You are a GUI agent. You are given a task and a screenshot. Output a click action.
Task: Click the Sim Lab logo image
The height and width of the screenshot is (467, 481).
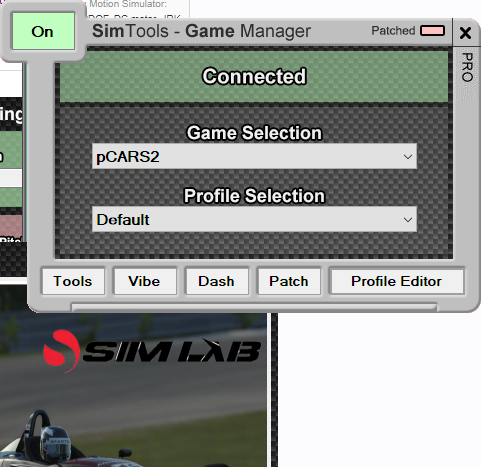(152, 351)
